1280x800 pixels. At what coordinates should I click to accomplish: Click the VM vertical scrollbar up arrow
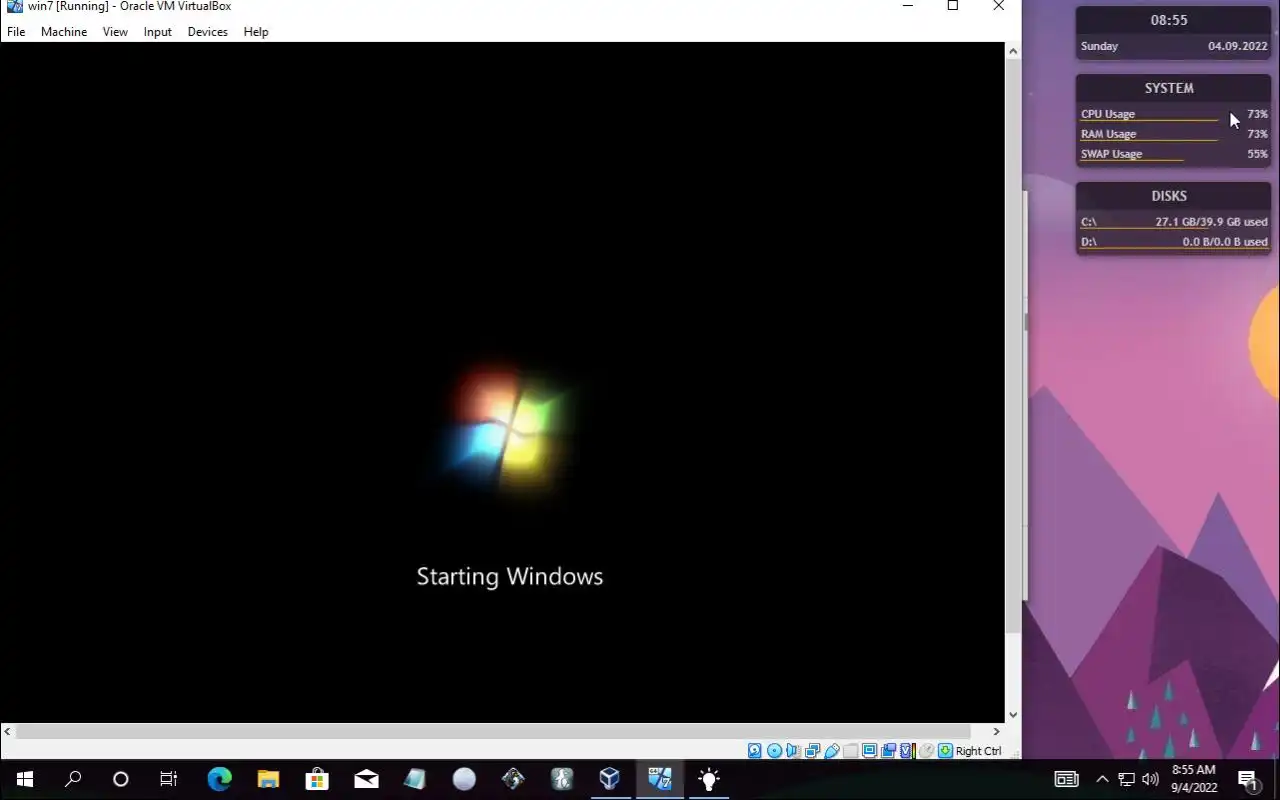[x=1013, y=51]
